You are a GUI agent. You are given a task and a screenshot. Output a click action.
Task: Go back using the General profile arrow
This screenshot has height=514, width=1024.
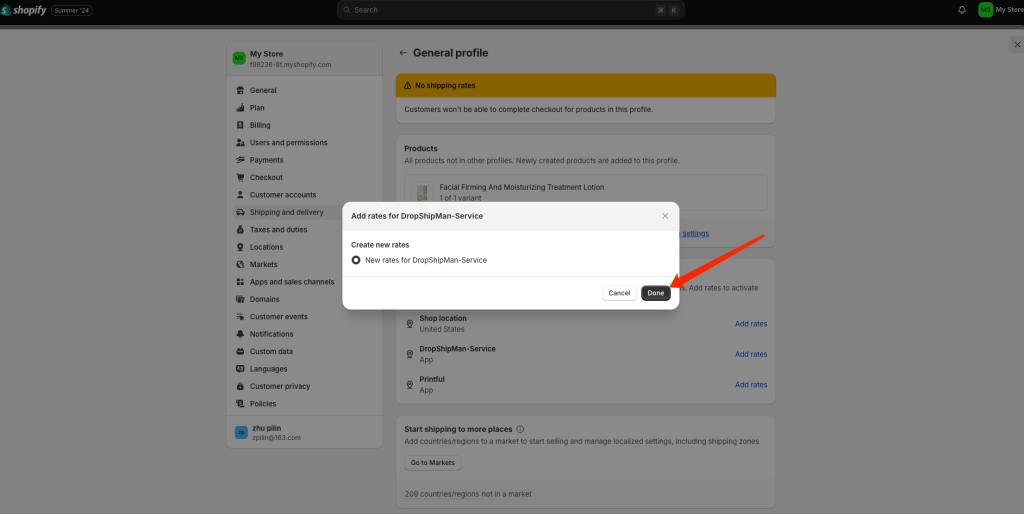click(x=403, y=53)
